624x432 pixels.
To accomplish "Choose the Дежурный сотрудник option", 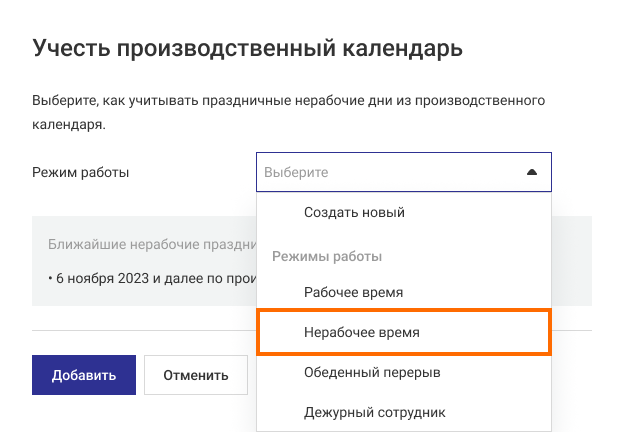I will (374, 412).
